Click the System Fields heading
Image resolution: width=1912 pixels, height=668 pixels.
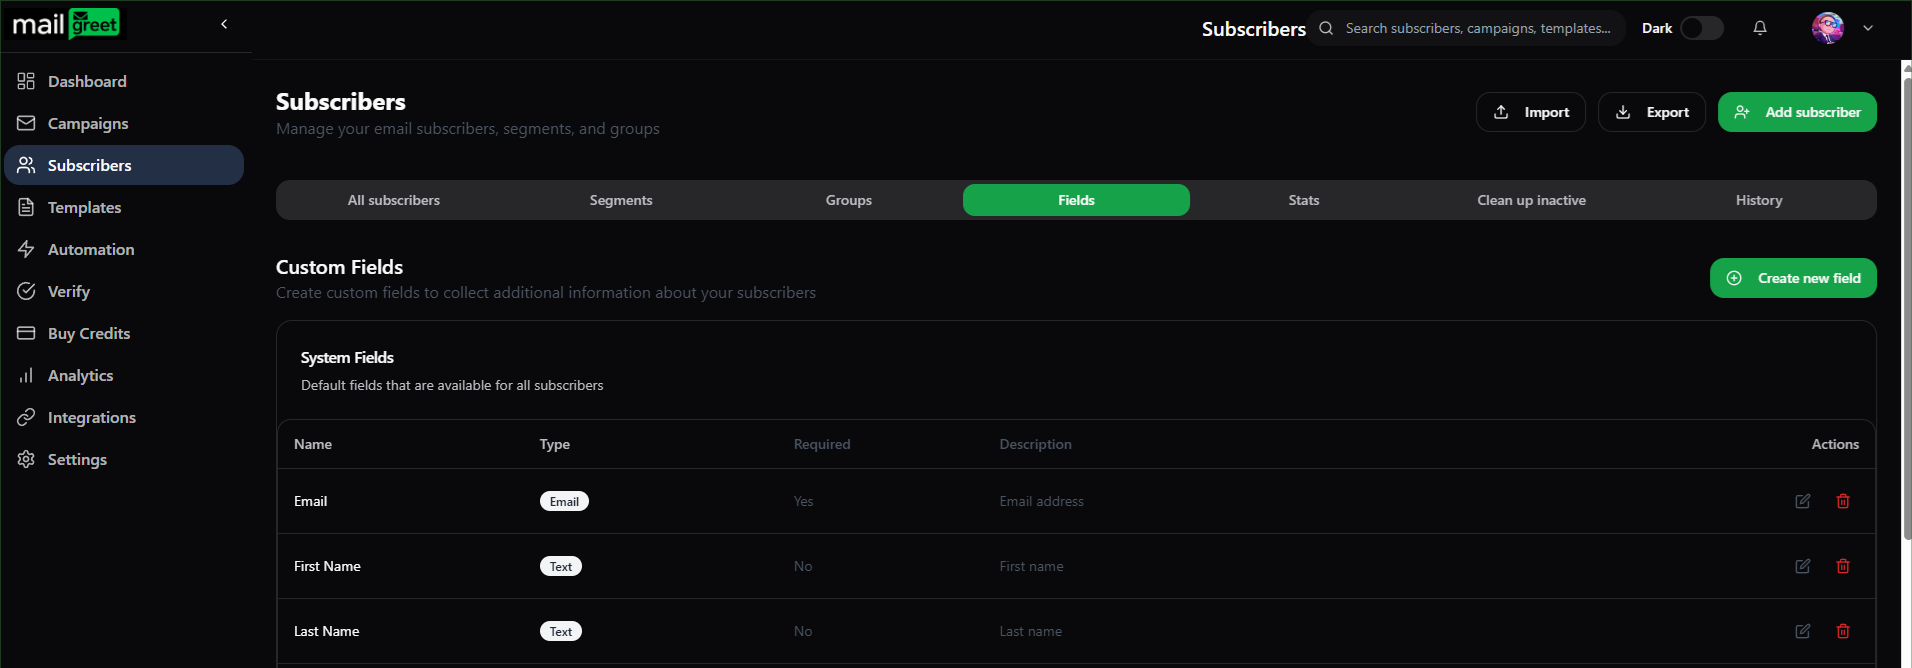tap(347, 357)
